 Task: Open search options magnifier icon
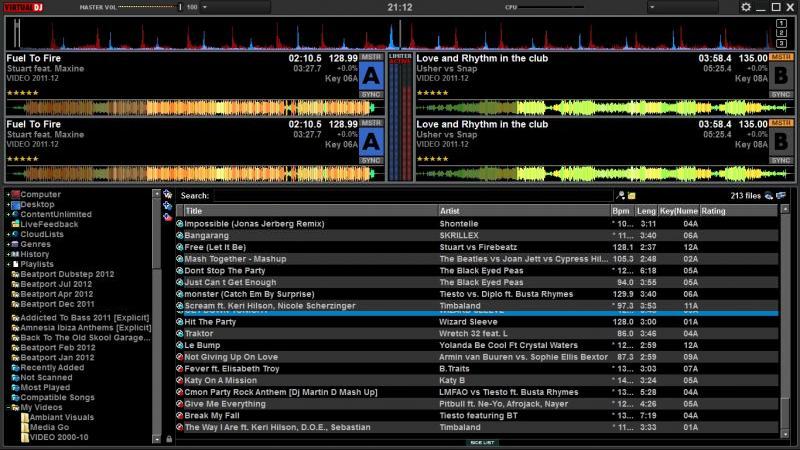coord(620,195)
